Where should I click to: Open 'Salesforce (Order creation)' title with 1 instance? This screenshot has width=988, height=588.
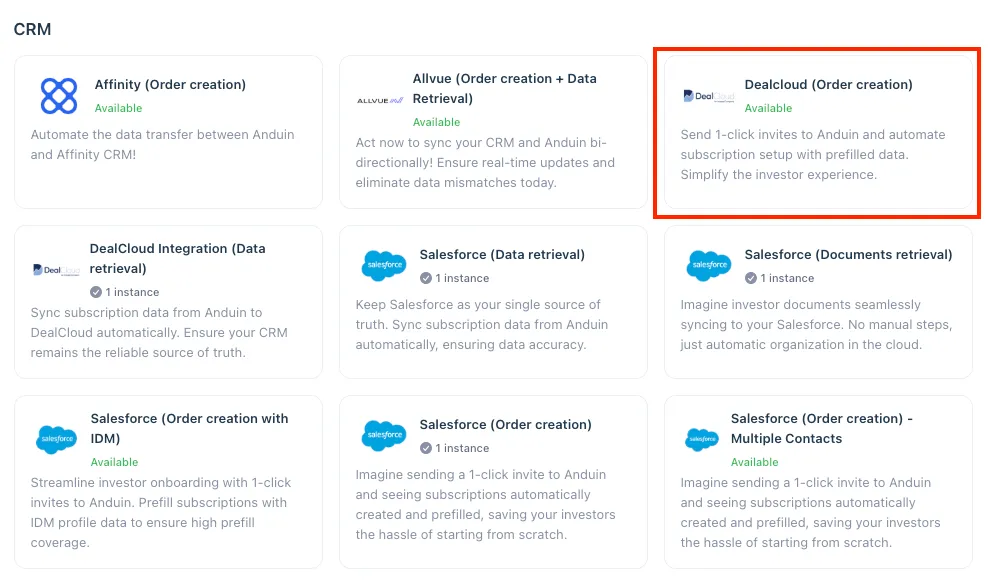[506, 425]
